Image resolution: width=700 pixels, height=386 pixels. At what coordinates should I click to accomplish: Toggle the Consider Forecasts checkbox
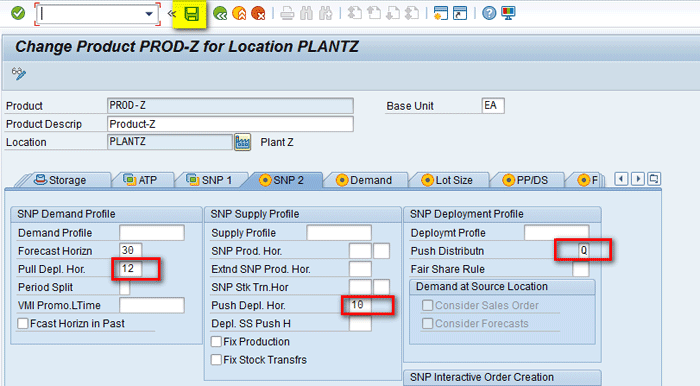427,324
